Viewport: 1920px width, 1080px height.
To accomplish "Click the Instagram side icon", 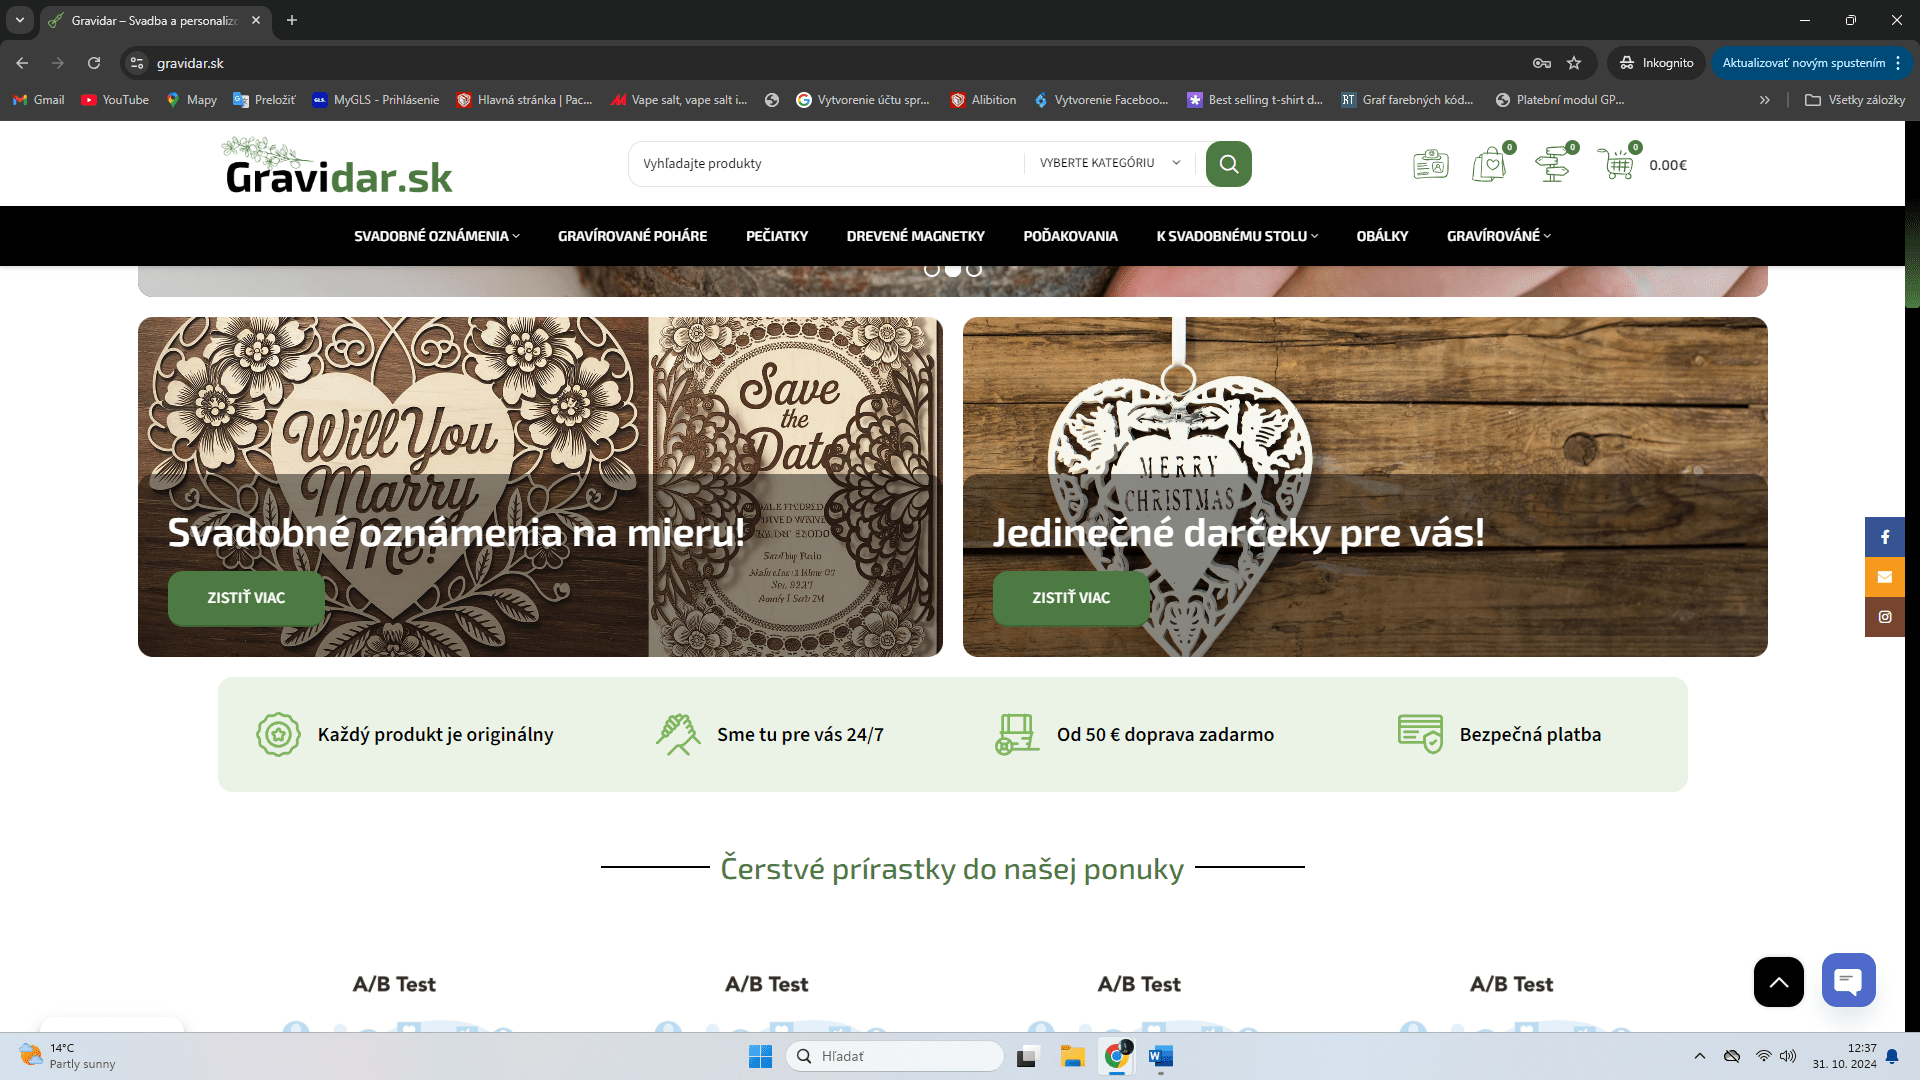I will click(1885, 617).
